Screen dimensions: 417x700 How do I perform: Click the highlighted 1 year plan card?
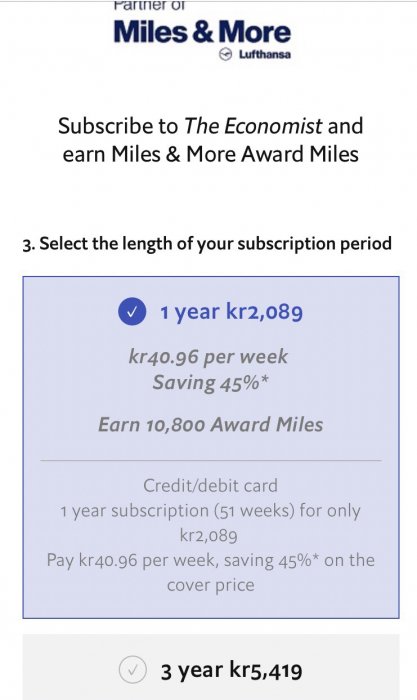[211, 447]
